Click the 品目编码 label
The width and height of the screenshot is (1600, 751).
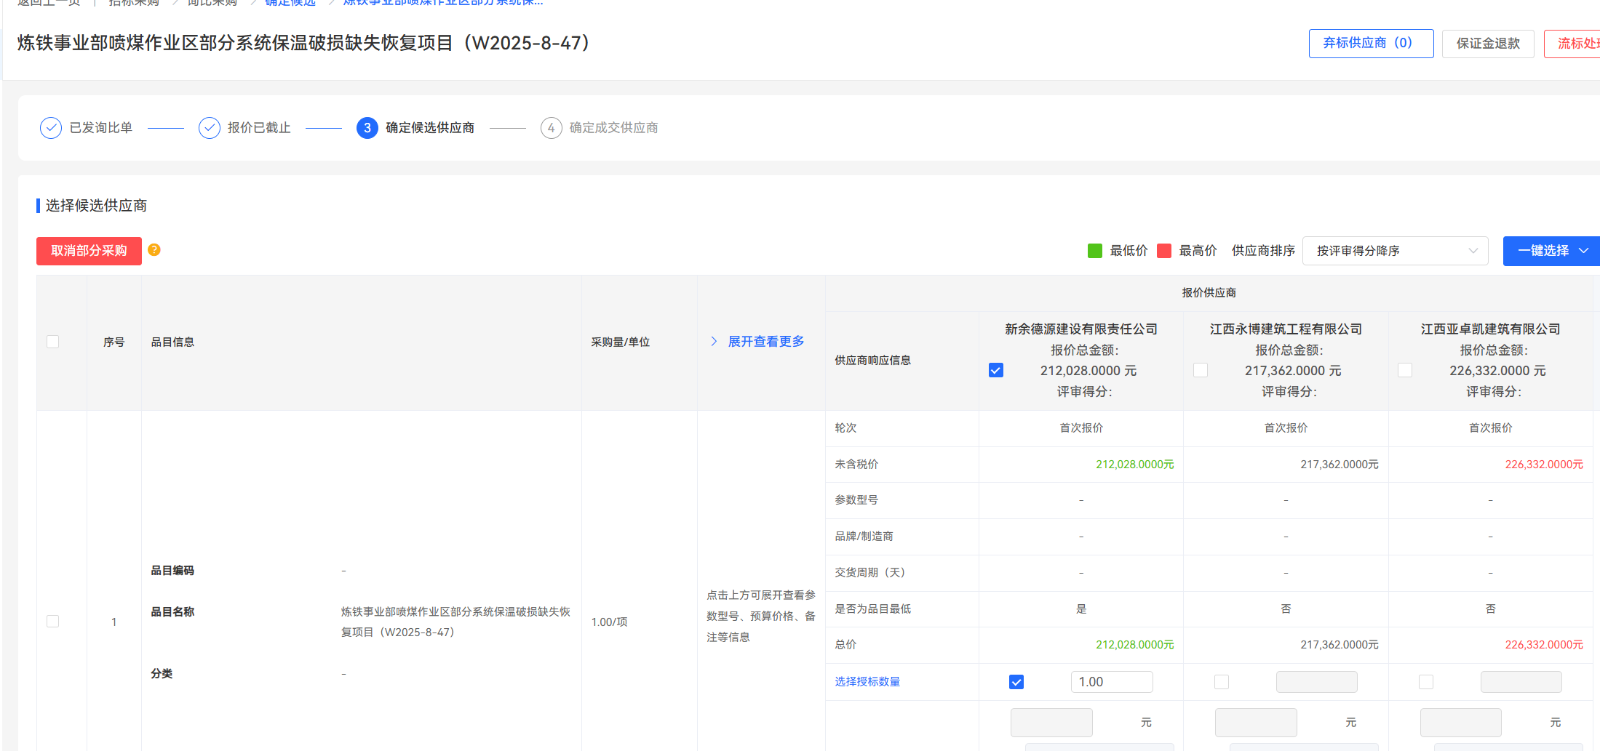point(172,571)
